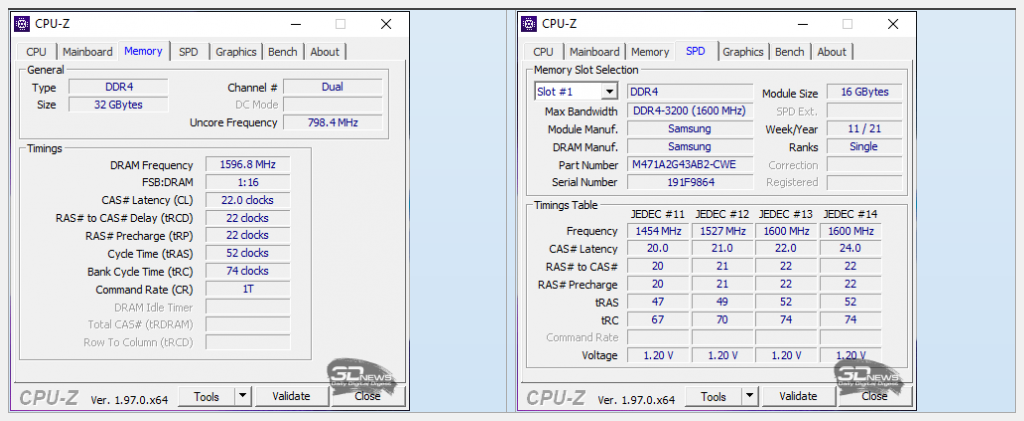
Task: Click CPU-Z app icon in left window title bar
Action: tap(23, 24)
